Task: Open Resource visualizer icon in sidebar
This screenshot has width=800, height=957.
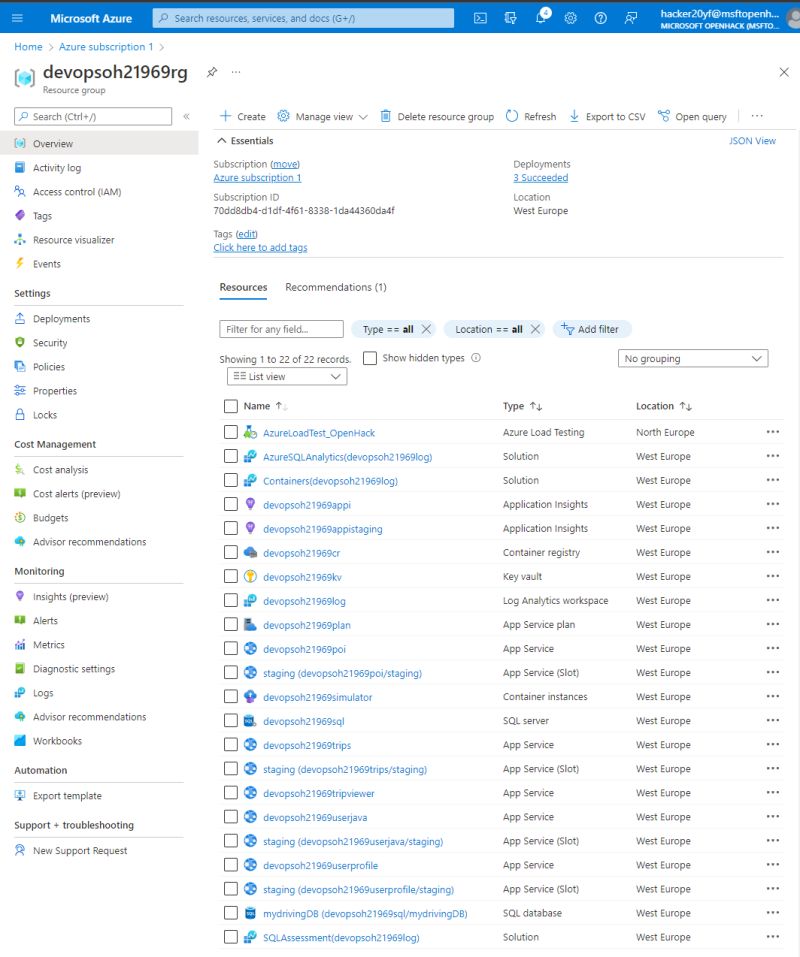Action: [20, 240]
